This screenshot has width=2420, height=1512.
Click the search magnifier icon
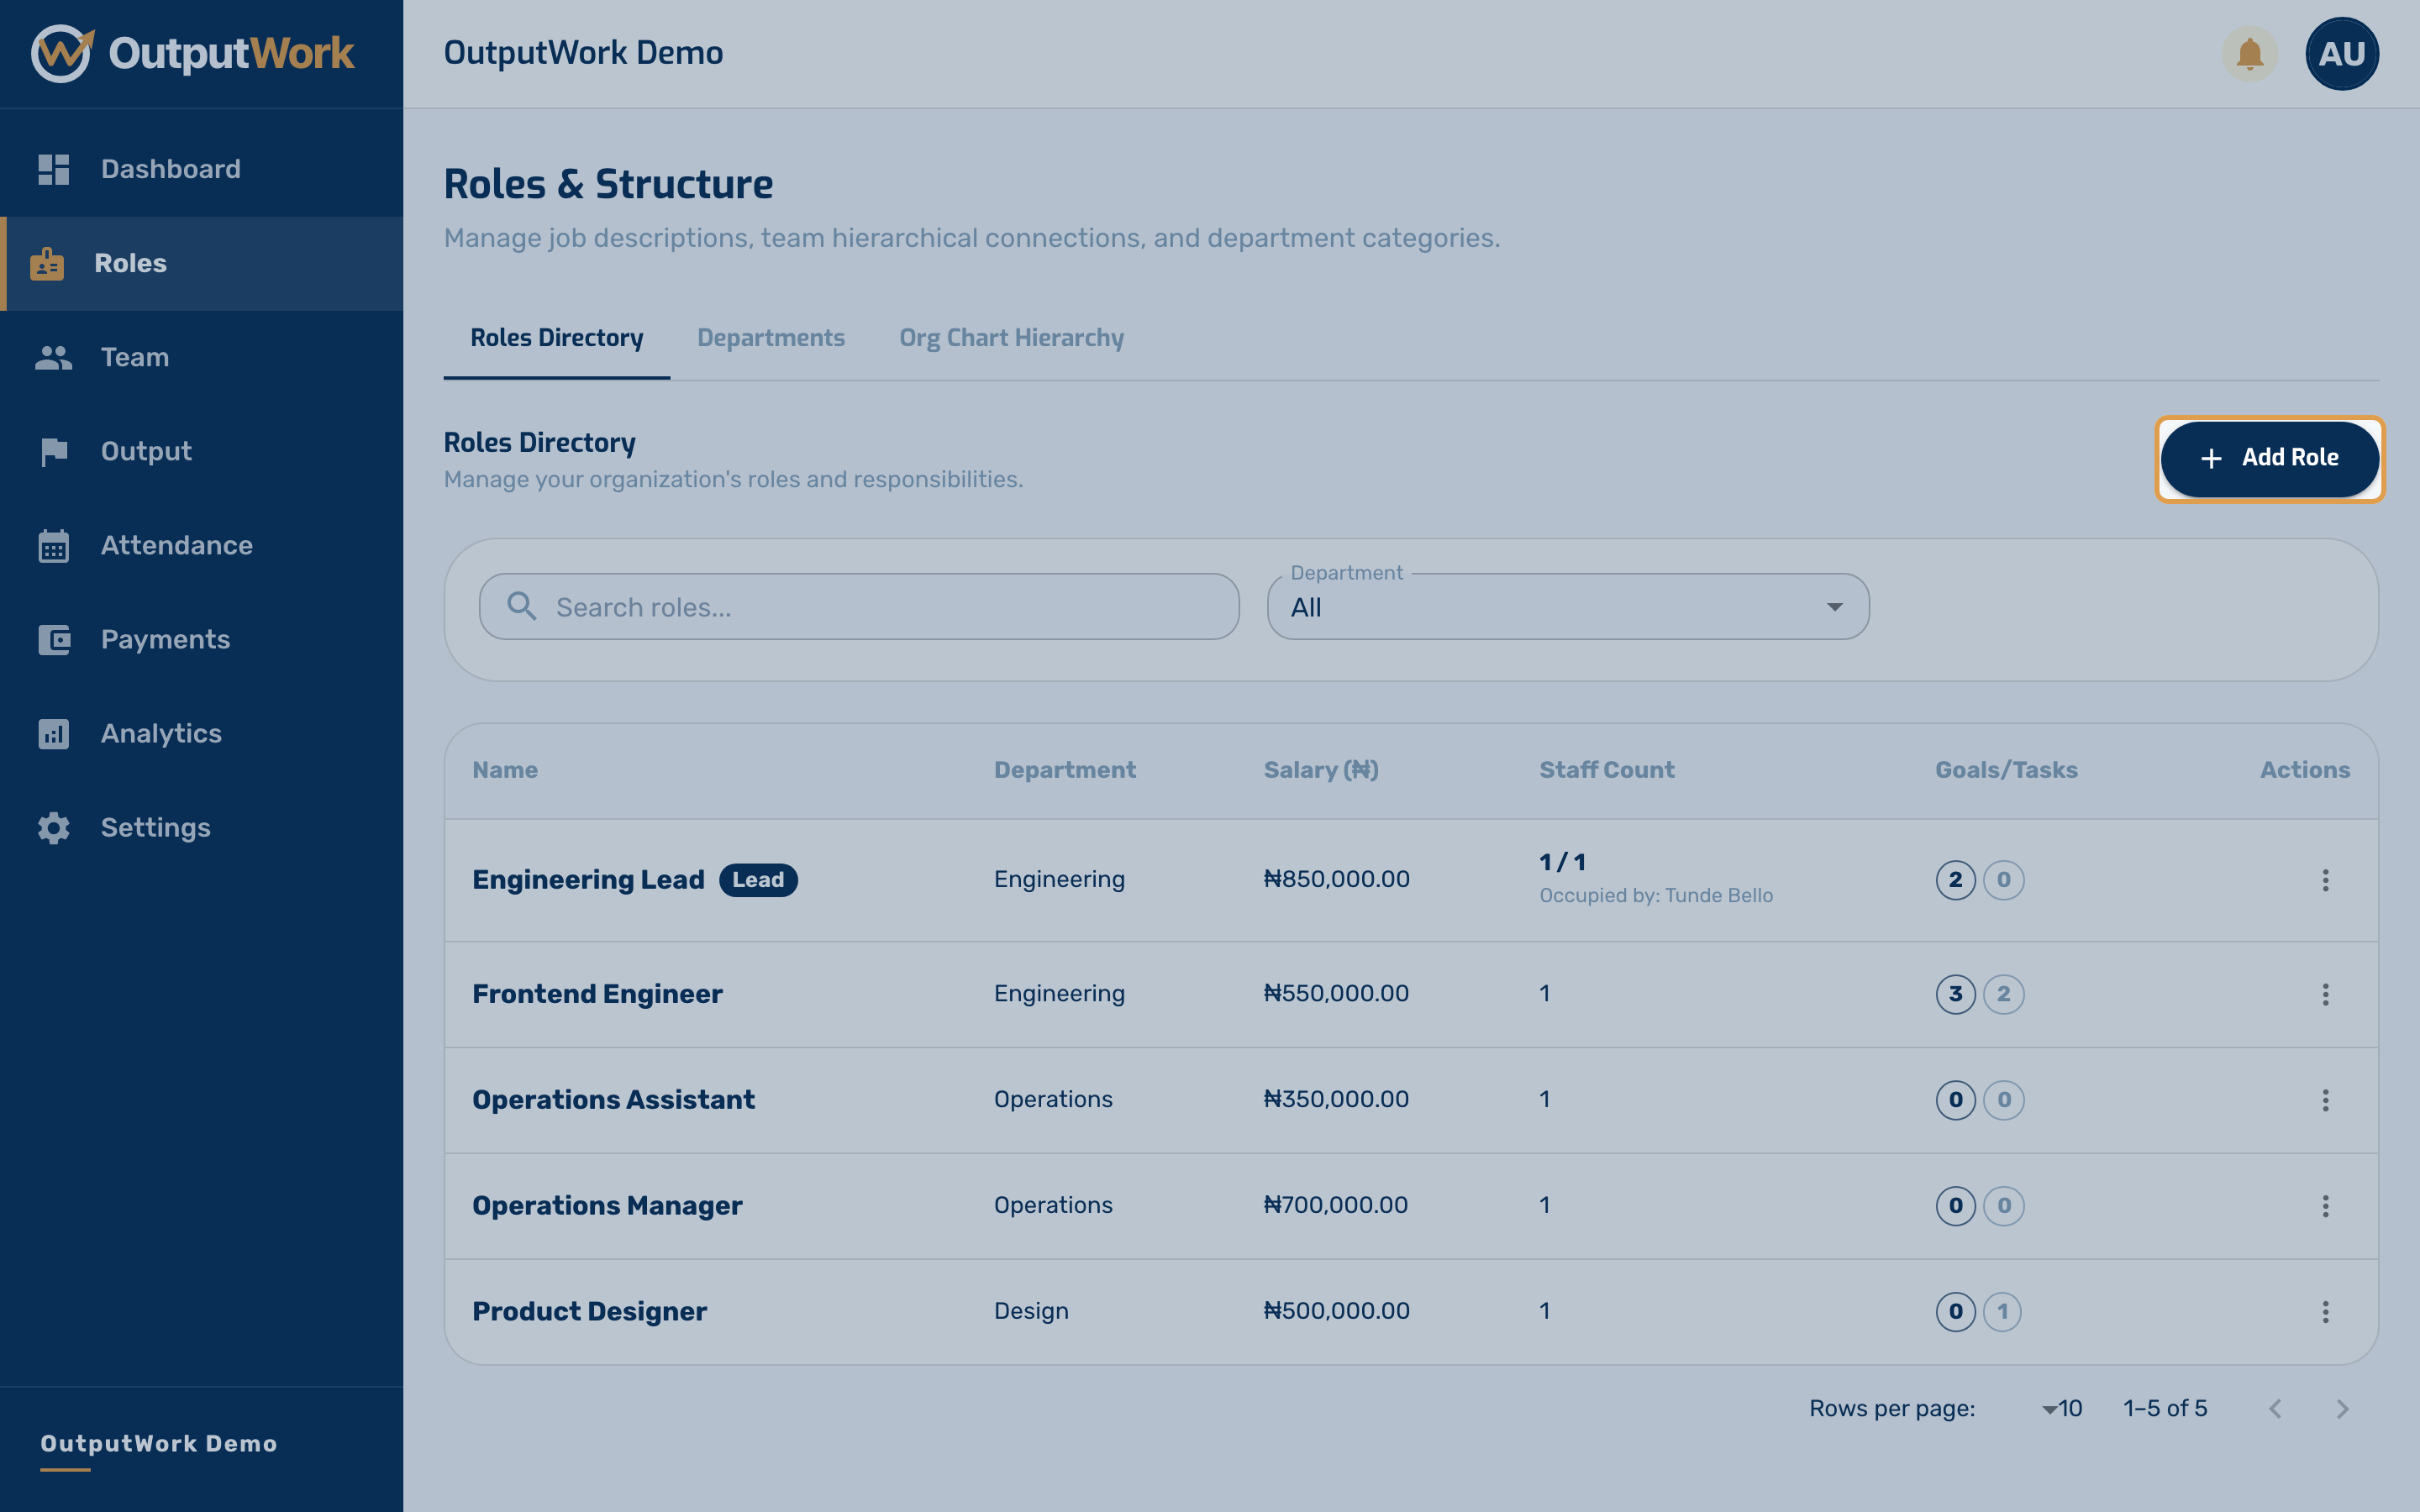point(521,606)
